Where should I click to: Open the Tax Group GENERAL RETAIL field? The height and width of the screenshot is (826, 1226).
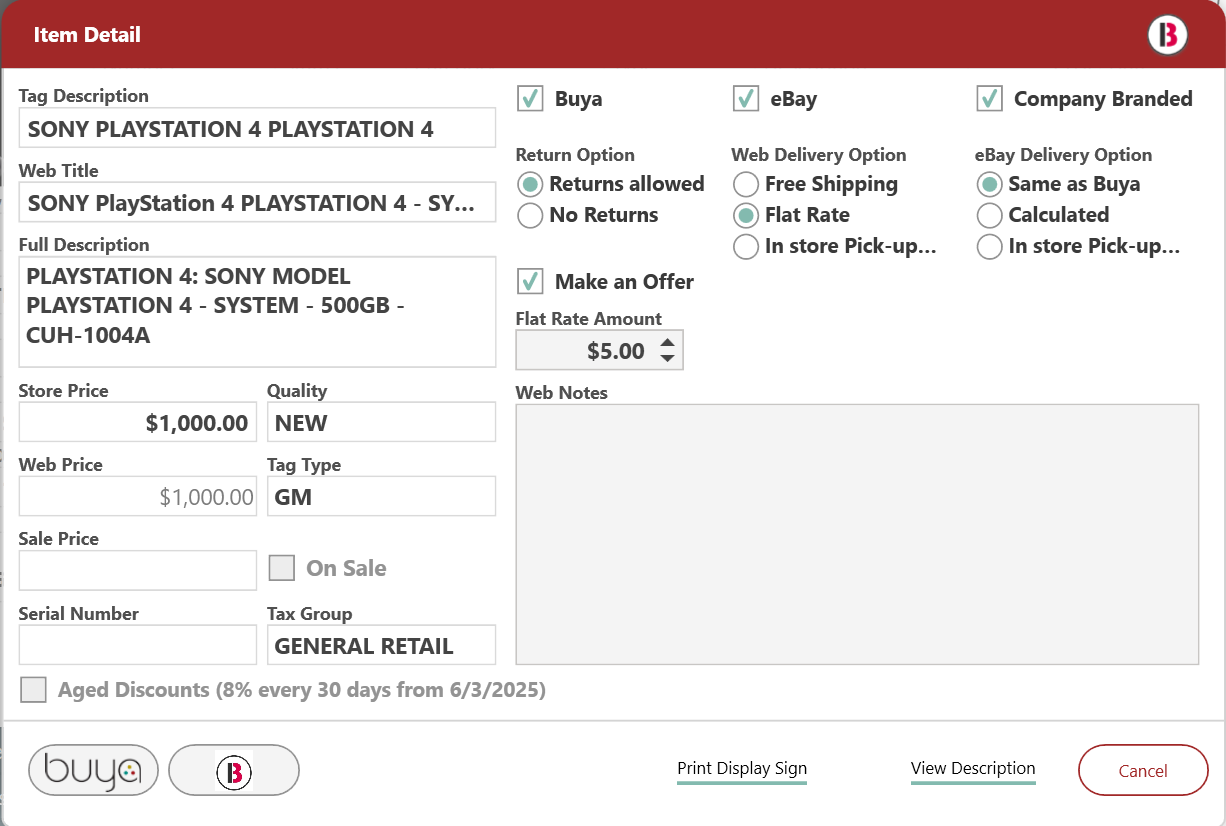click(x=381, y=645)
